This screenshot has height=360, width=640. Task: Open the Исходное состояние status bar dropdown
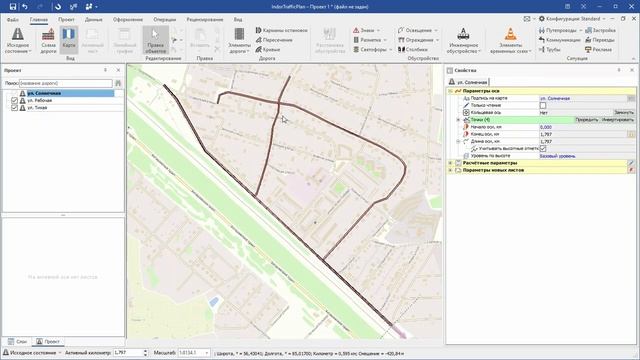point(32,353)
